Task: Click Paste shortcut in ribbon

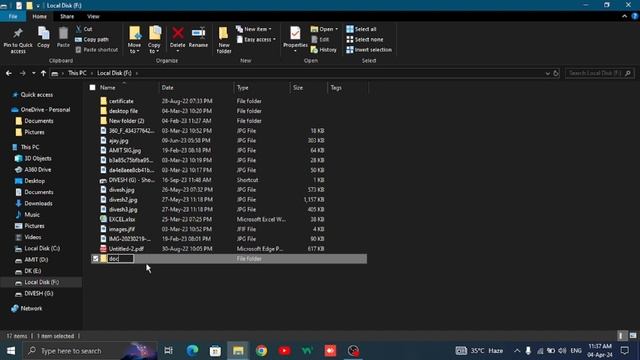Action: [97, 50]
